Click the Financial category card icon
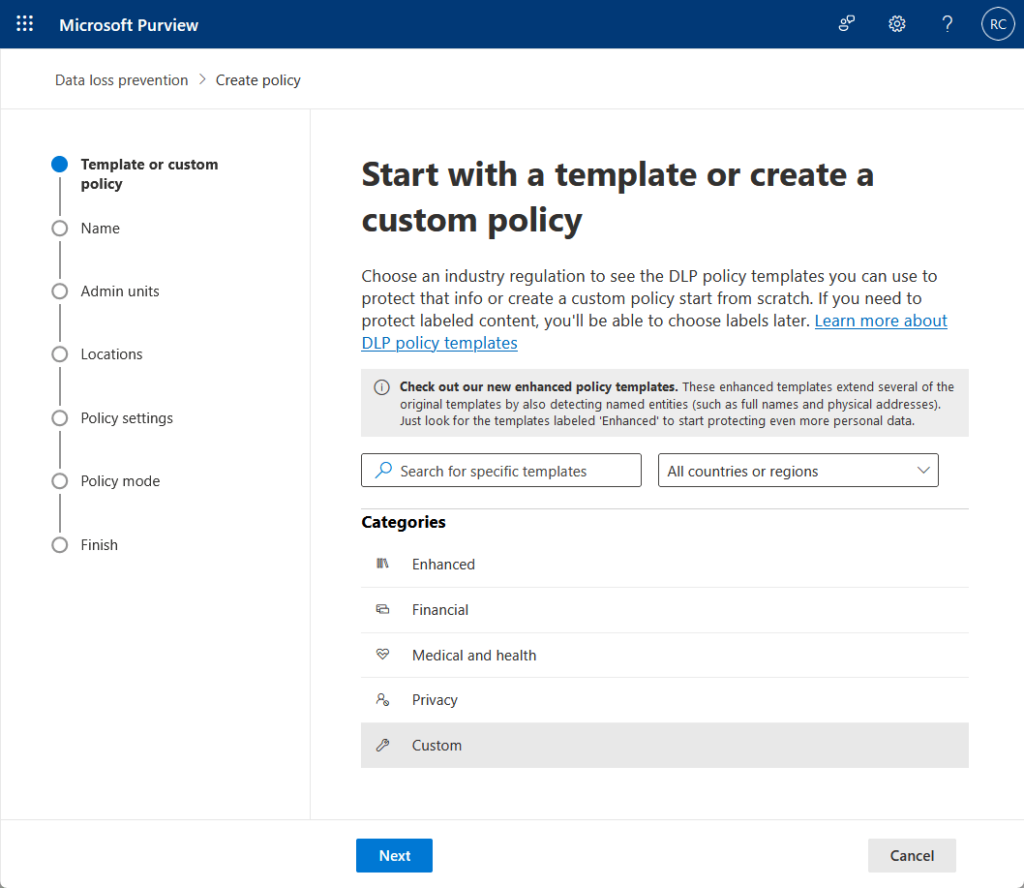Image resolution: width=1024 pixels, height=888 pixels. click(x=383, y=609)
